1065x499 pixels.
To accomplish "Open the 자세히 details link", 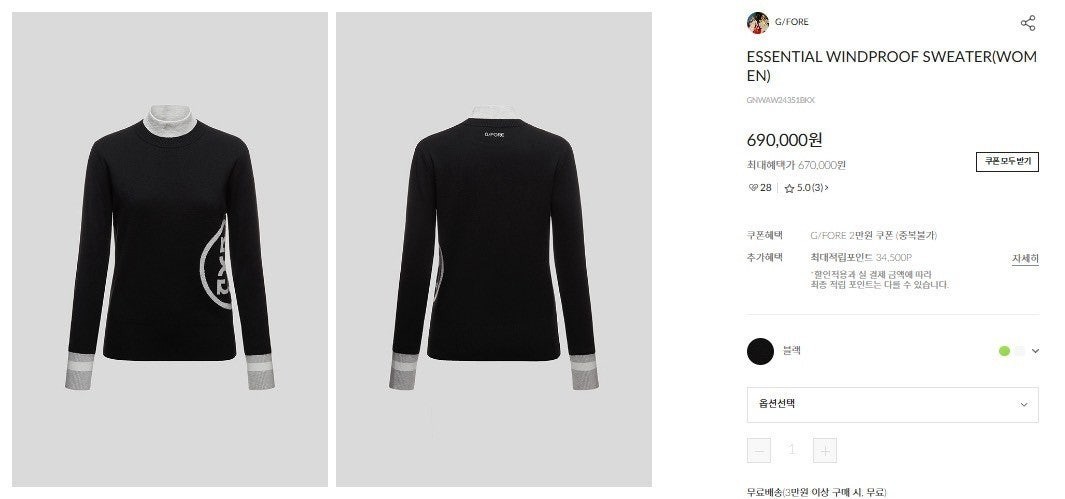I will click(x=1025, y=259).
